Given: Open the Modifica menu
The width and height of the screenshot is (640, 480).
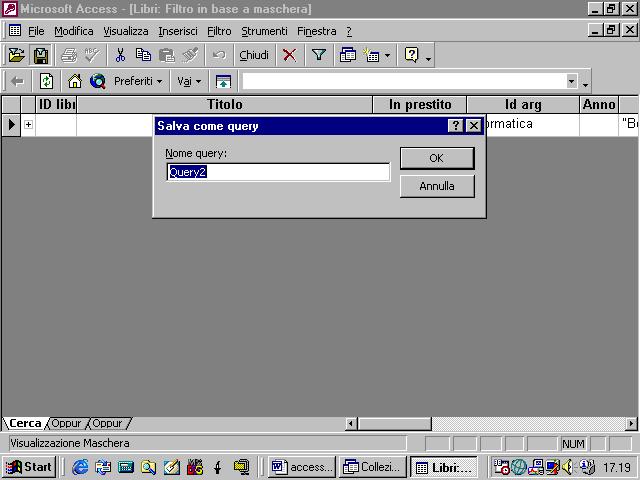Looking at the screenshot, I should pyautogui.click(x=74, y=31).
